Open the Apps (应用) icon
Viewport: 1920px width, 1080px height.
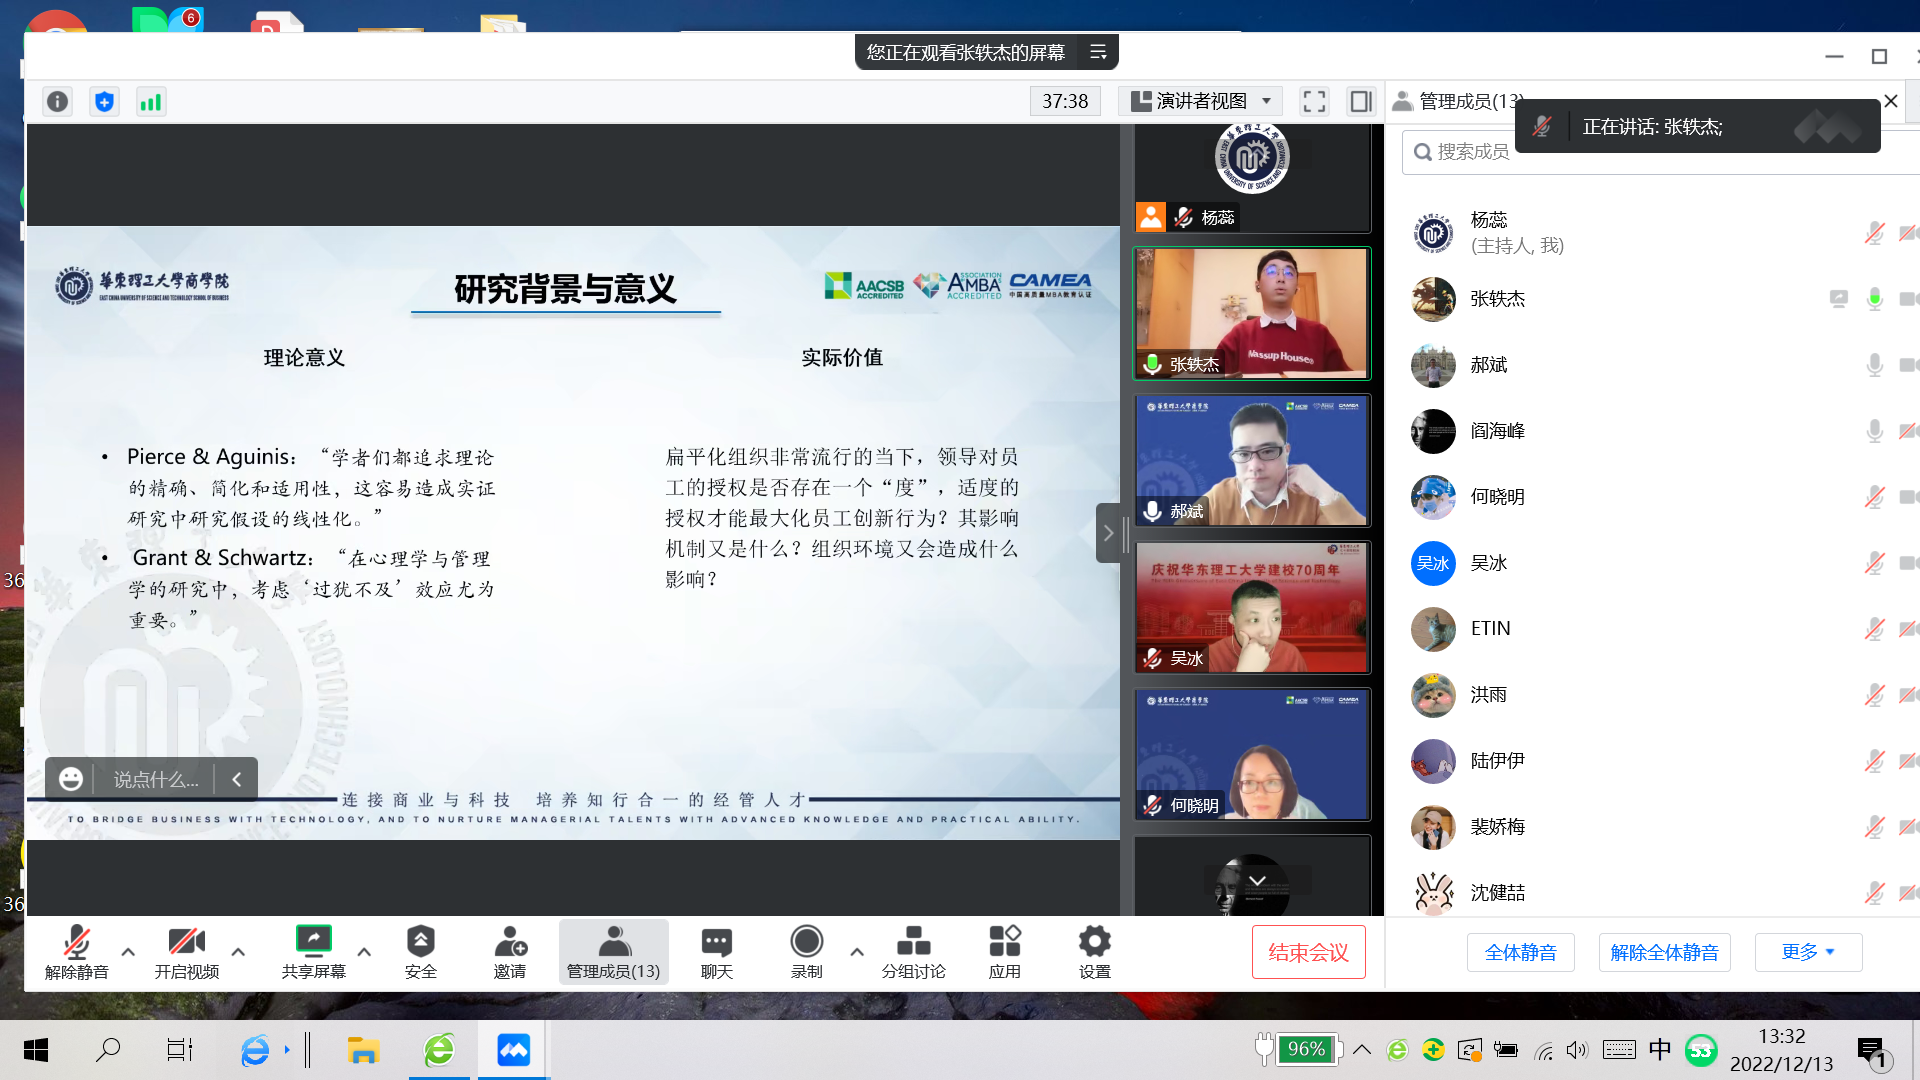click(1004, 951)
